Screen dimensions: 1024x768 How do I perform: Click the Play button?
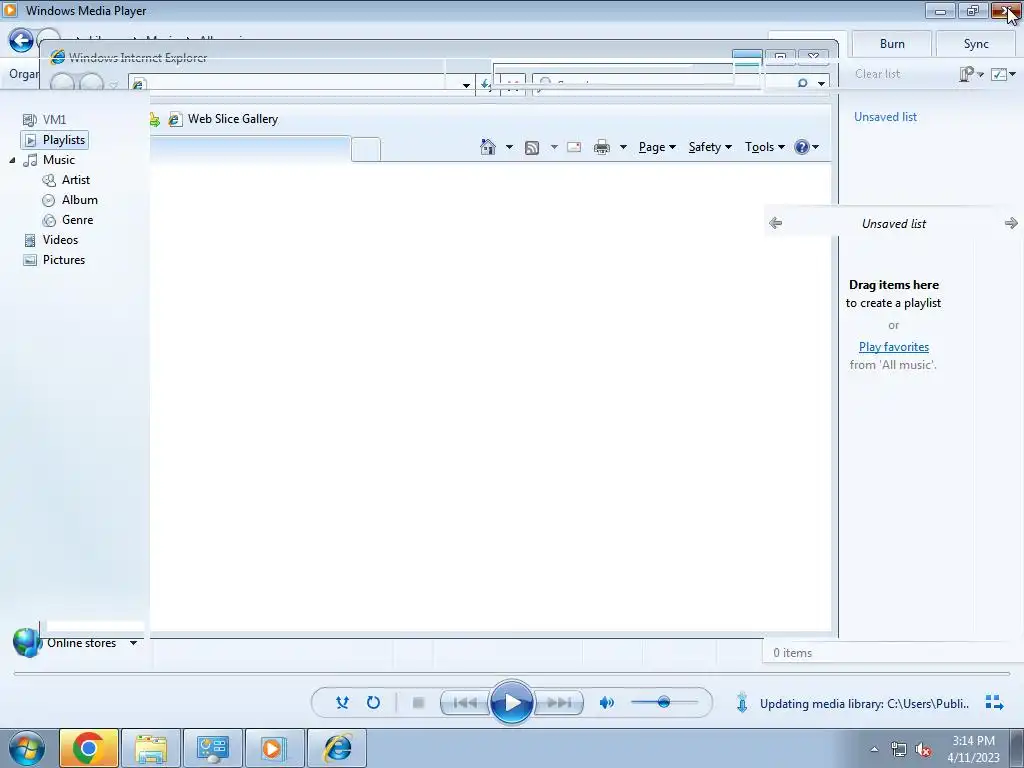[x=511, y=703]
